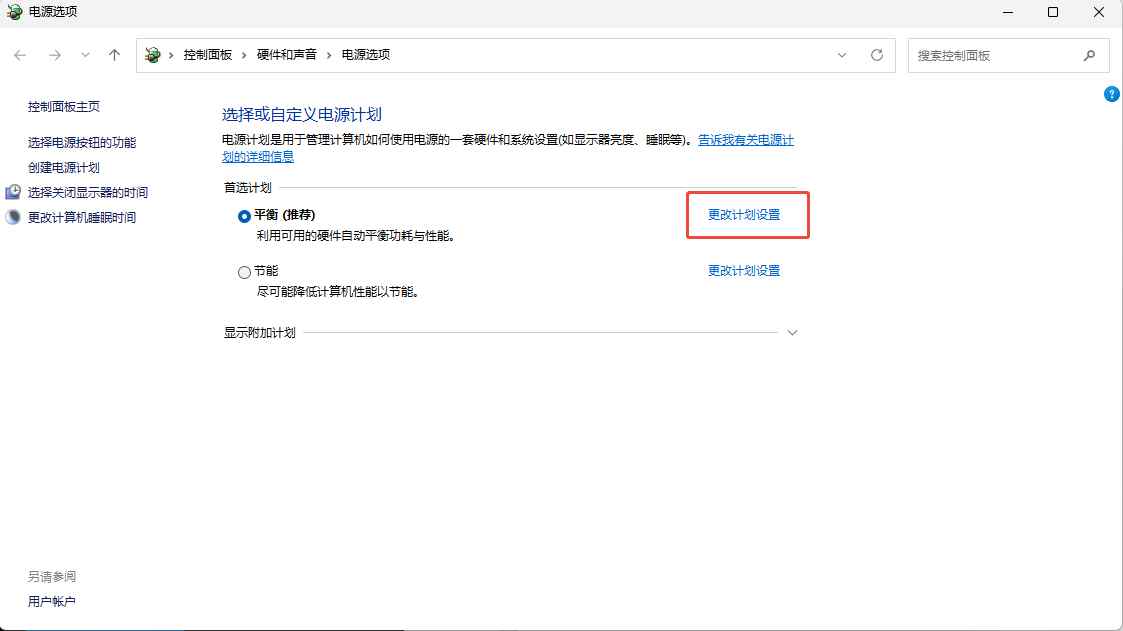Open 选择电源按钮的功能 link
The width and height of the screenshot is (1123, 631).
click(x=82, y=143)
